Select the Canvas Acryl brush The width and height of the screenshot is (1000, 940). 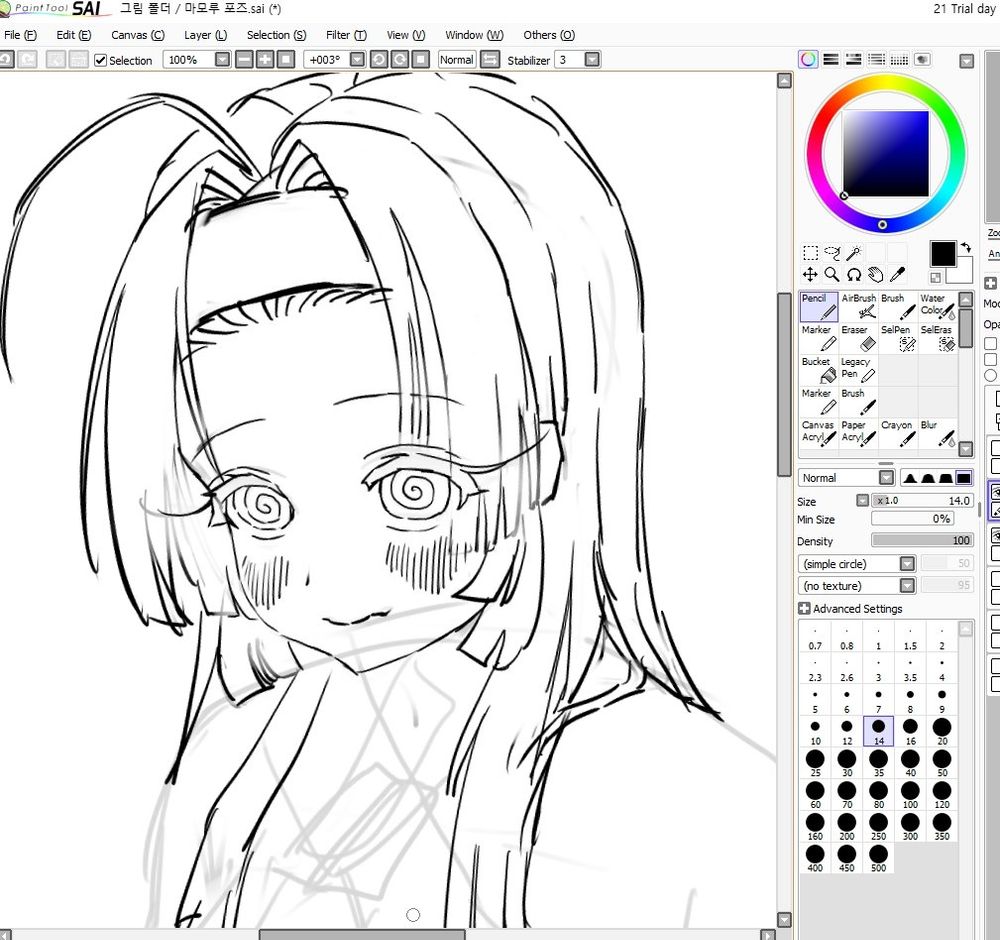pyautogui.click(x=819, y=433)
